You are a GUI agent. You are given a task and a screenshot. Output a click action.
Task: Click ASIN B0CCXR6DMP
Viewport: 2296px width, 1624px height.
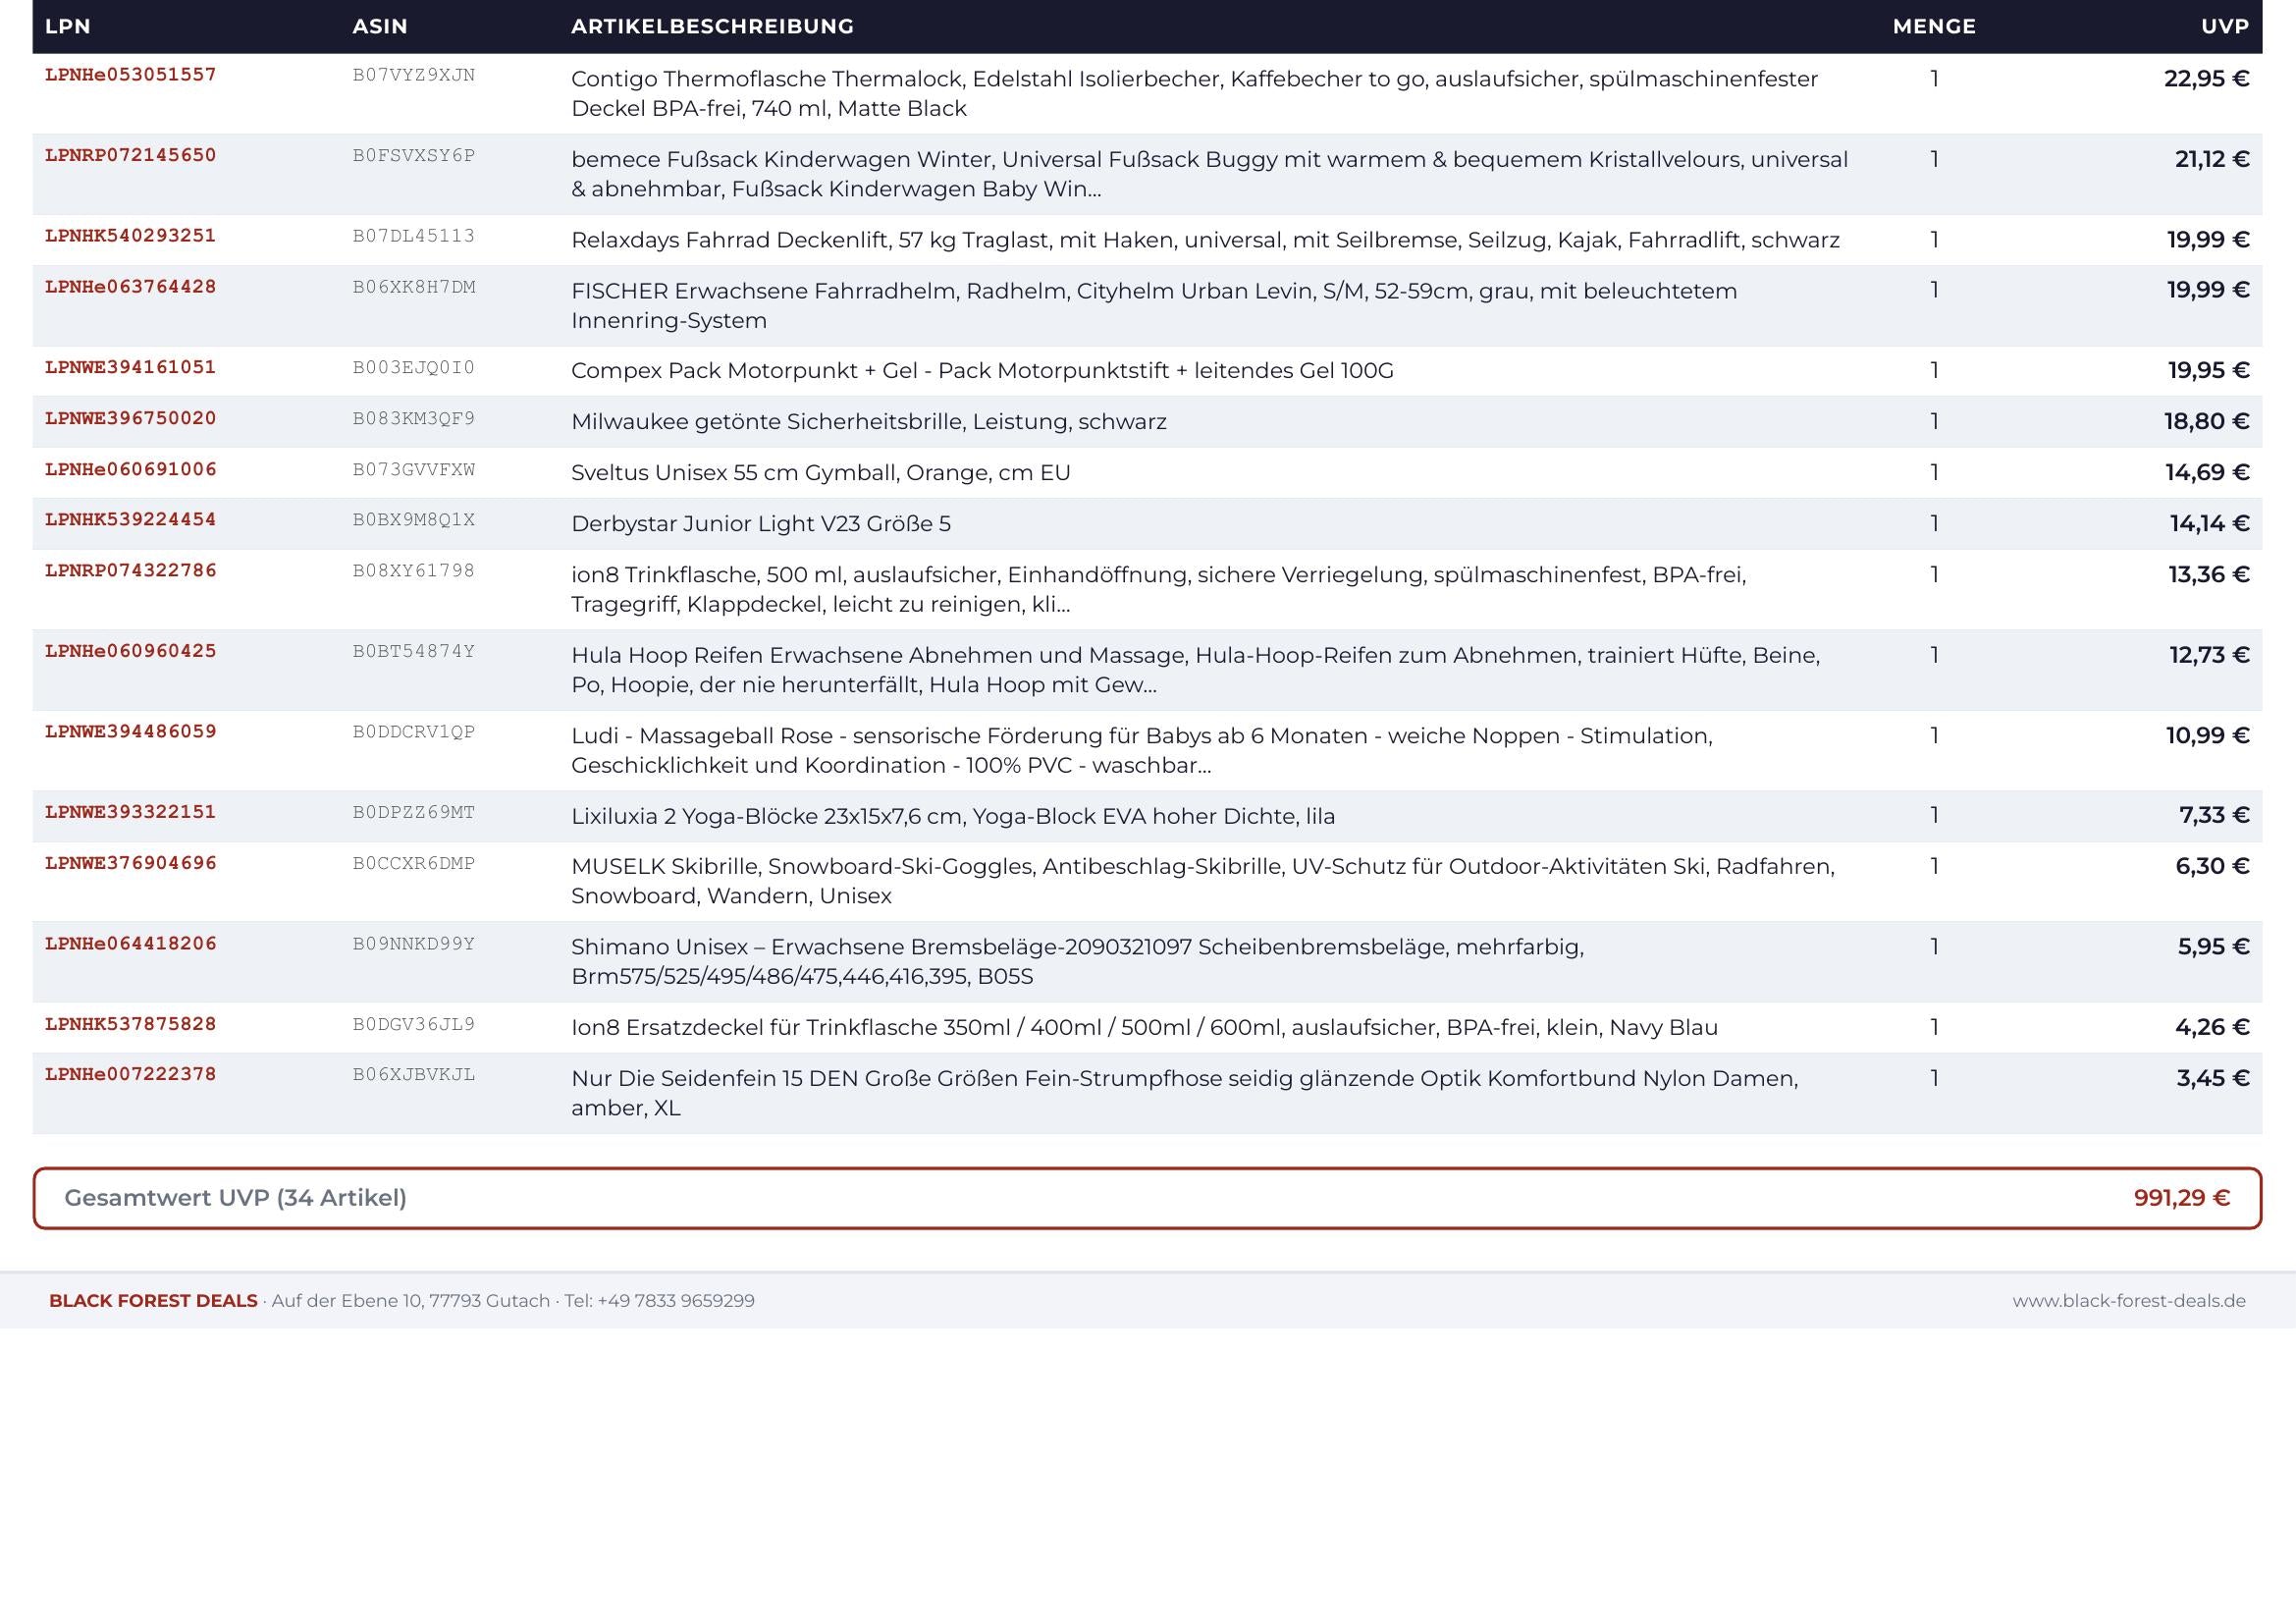point(414,864)
